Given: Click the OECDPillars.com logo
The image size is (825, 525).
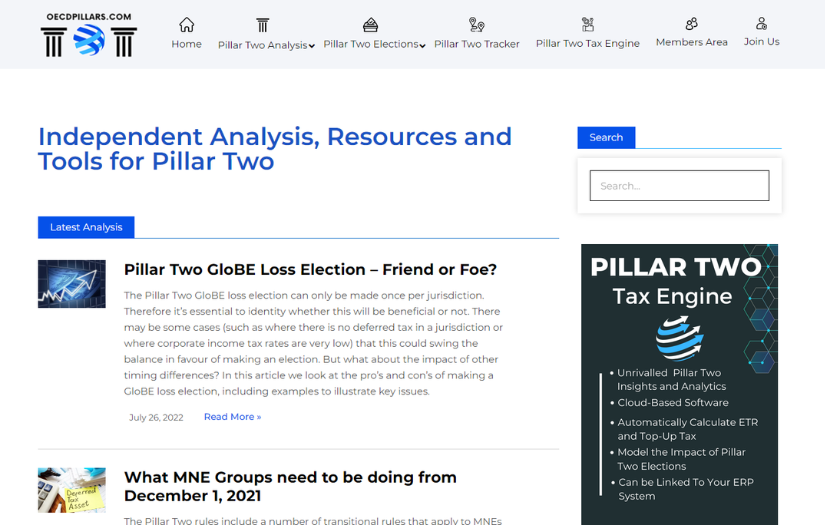Looking at the screenshot, I should (x=89, y=34).
